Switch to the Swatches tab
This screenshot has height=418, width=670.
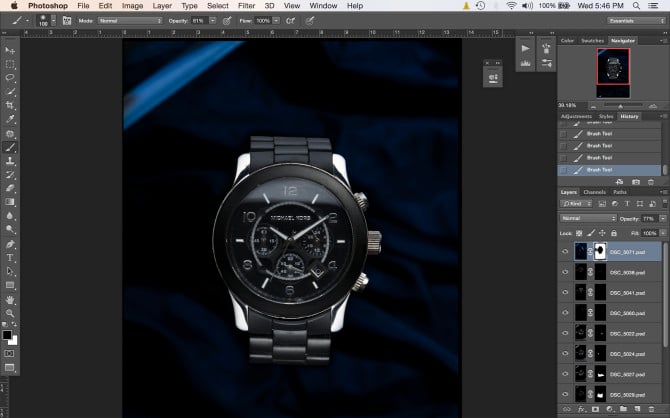(592, 41)
